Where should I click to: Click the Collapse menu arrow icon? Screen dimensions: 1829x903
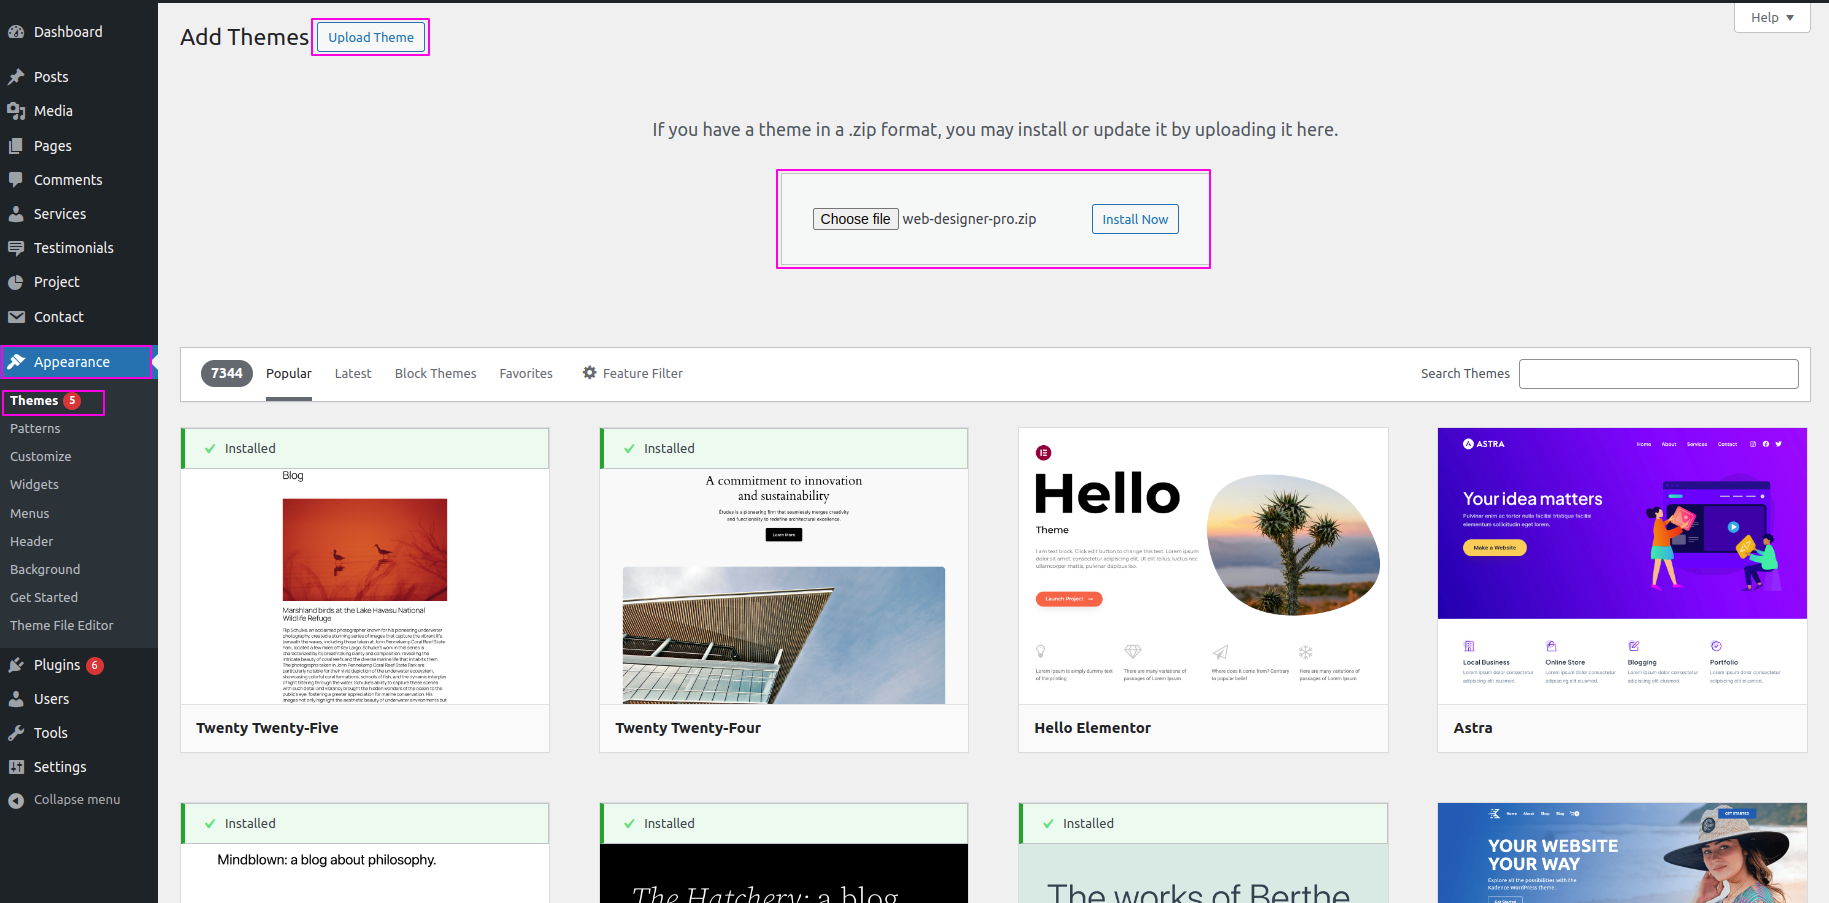pyautogui.click(x=16, y=800)
